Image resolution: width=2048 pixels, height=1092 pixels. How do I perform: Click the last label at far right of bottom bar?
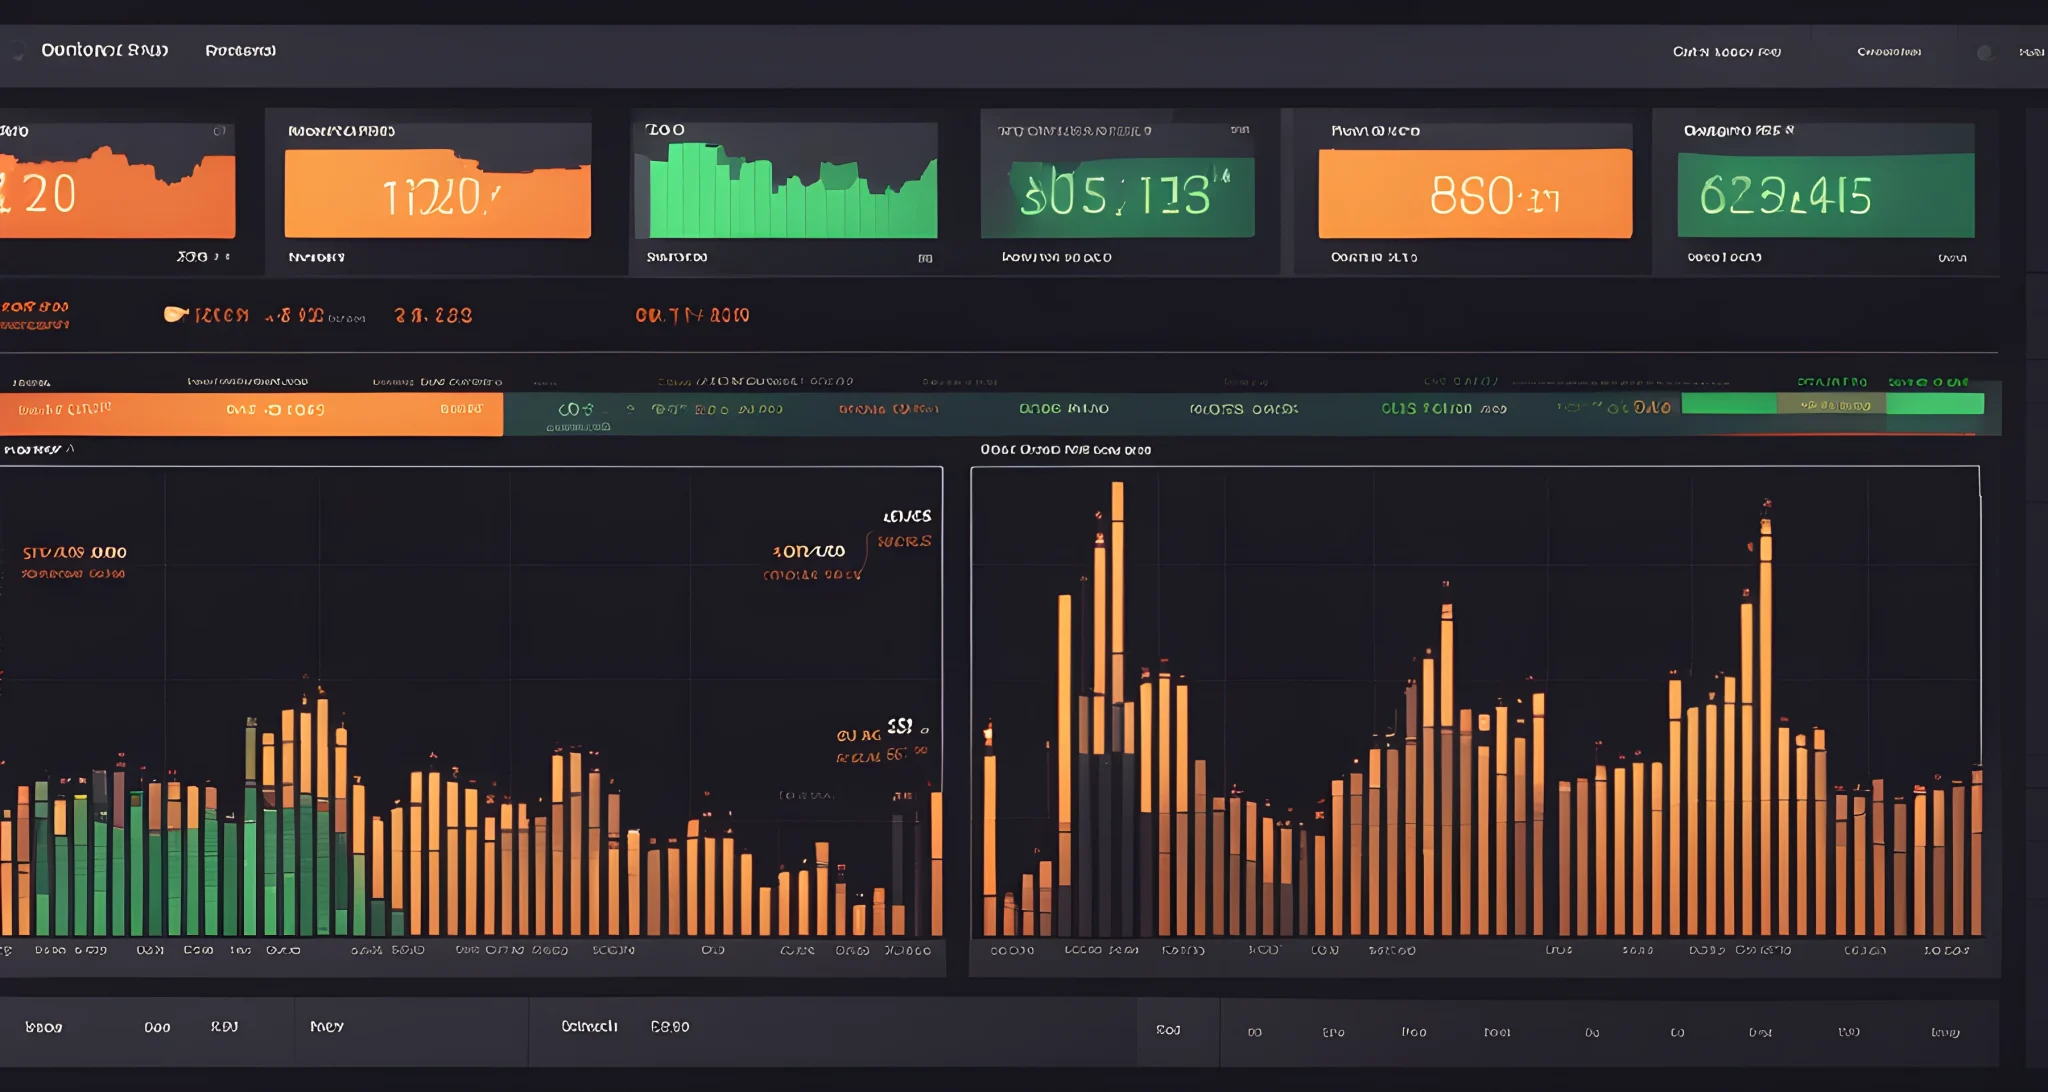click(x=1945, y=1032)
